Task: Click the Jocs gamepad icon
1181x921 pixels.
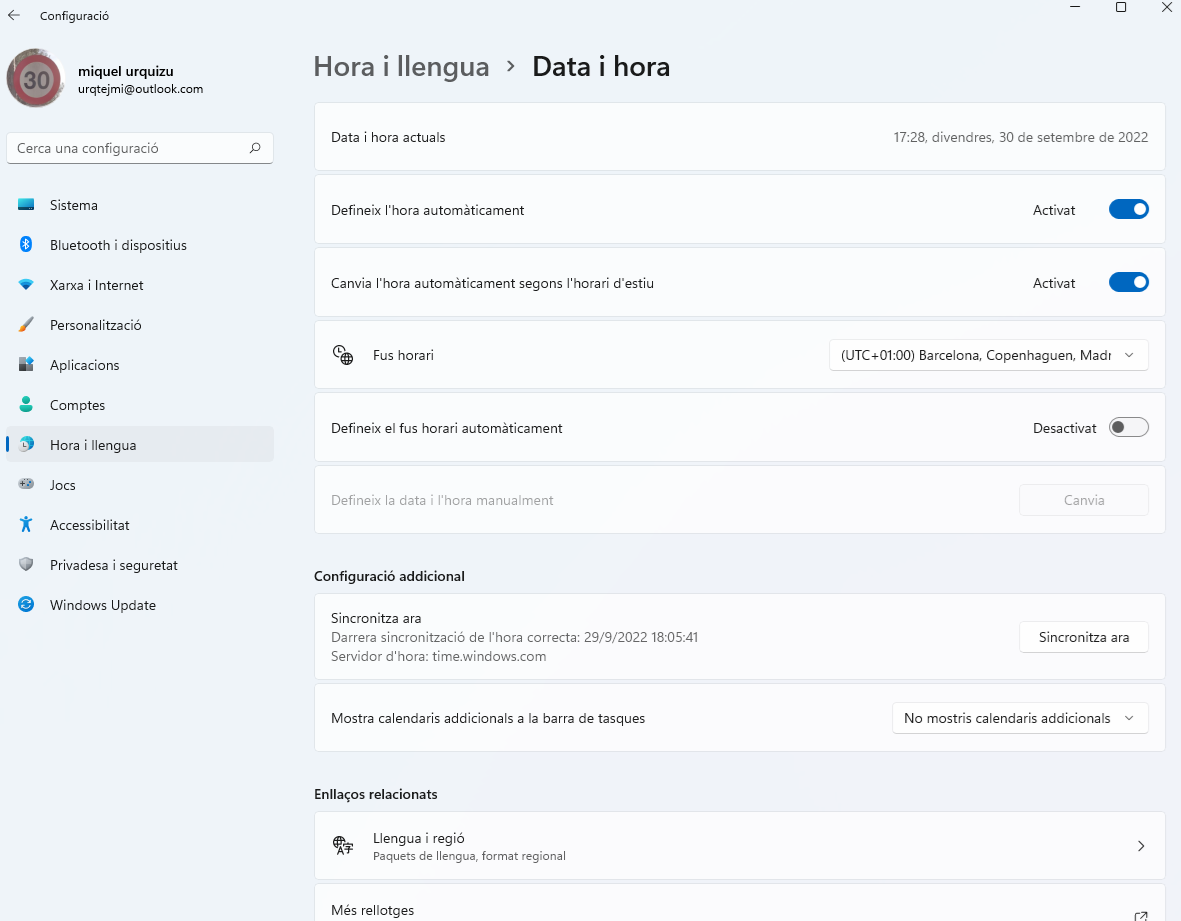Action: (x=27, y=485)
